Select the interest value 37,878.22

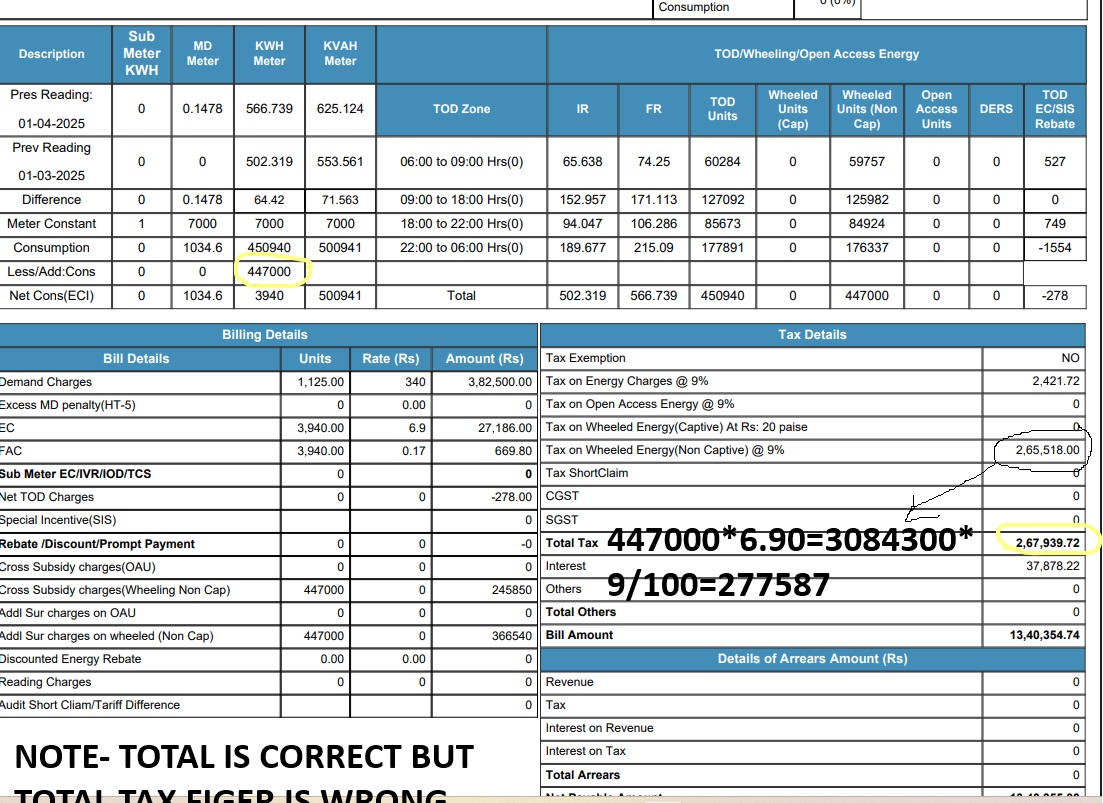coord(1052,566)
